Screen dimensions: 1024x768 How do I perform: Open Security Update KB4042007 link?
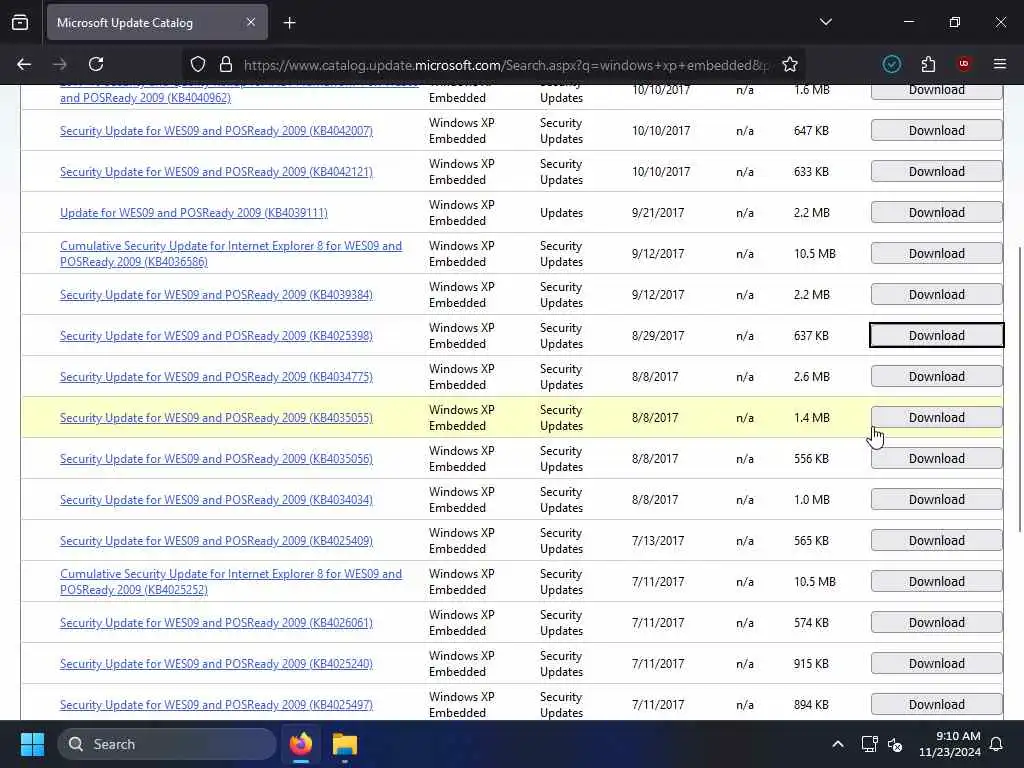click(x=216, y=131)
